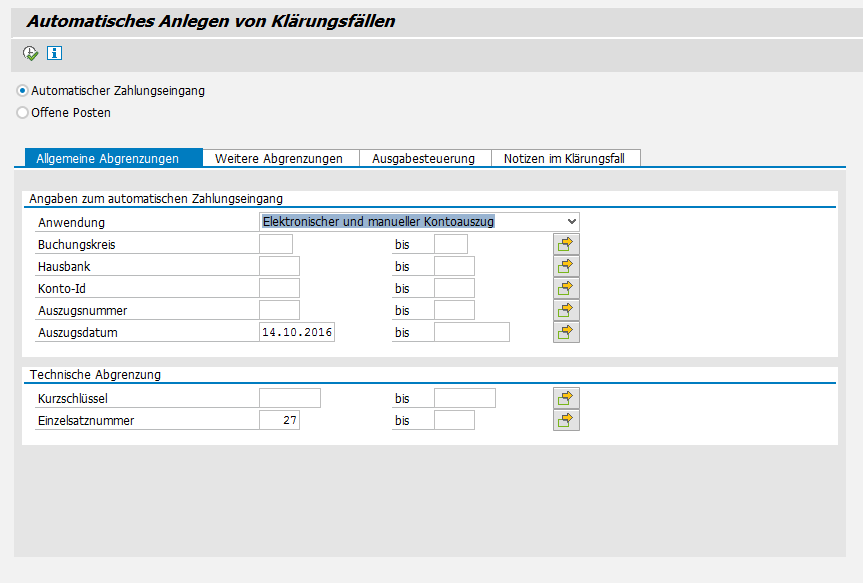863x583 pixels.
Task: Select the Offene Posten radio button
Action: (x=23, y=113)
